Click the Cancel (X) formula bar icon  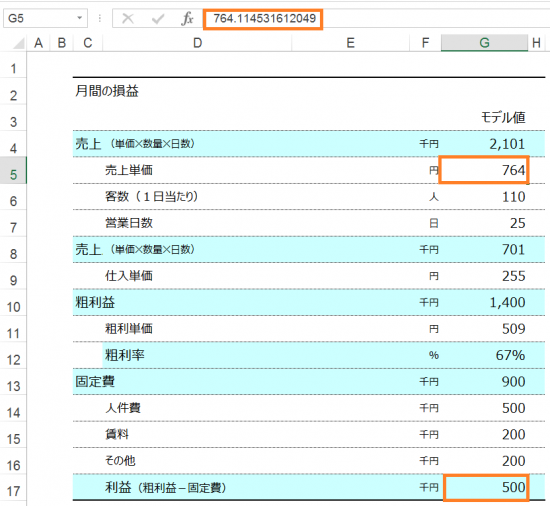128,18
